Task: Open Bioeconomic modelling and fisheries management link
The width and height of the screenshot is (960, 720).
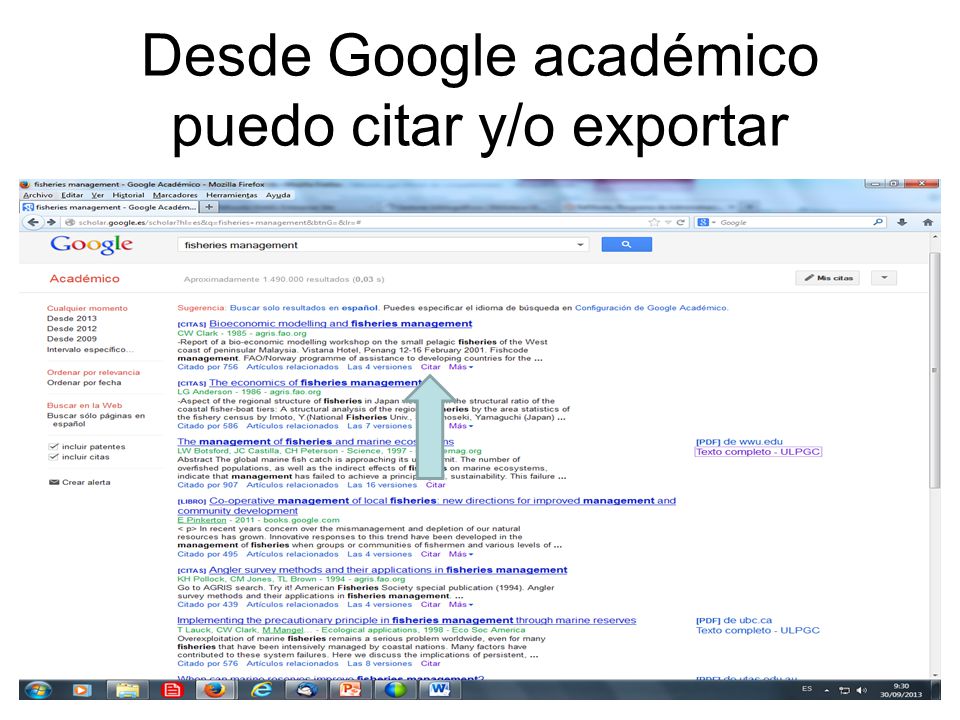Action: (340, 323)
